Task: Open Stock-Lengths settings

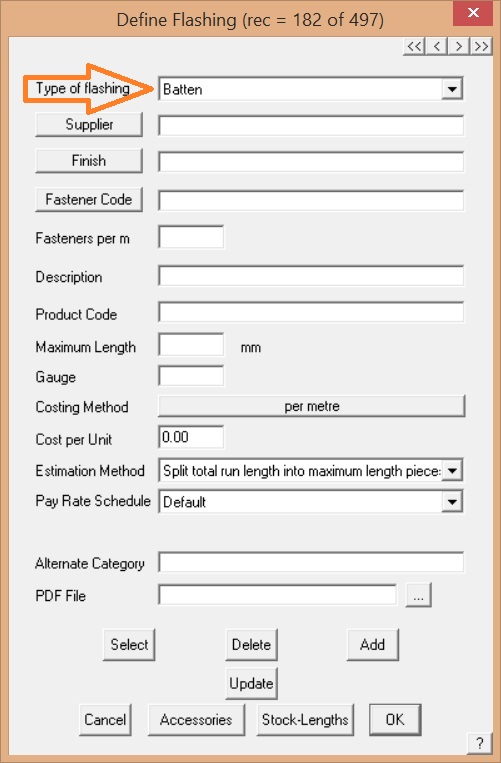Action: pyautogui.click(x=305, y=720)
